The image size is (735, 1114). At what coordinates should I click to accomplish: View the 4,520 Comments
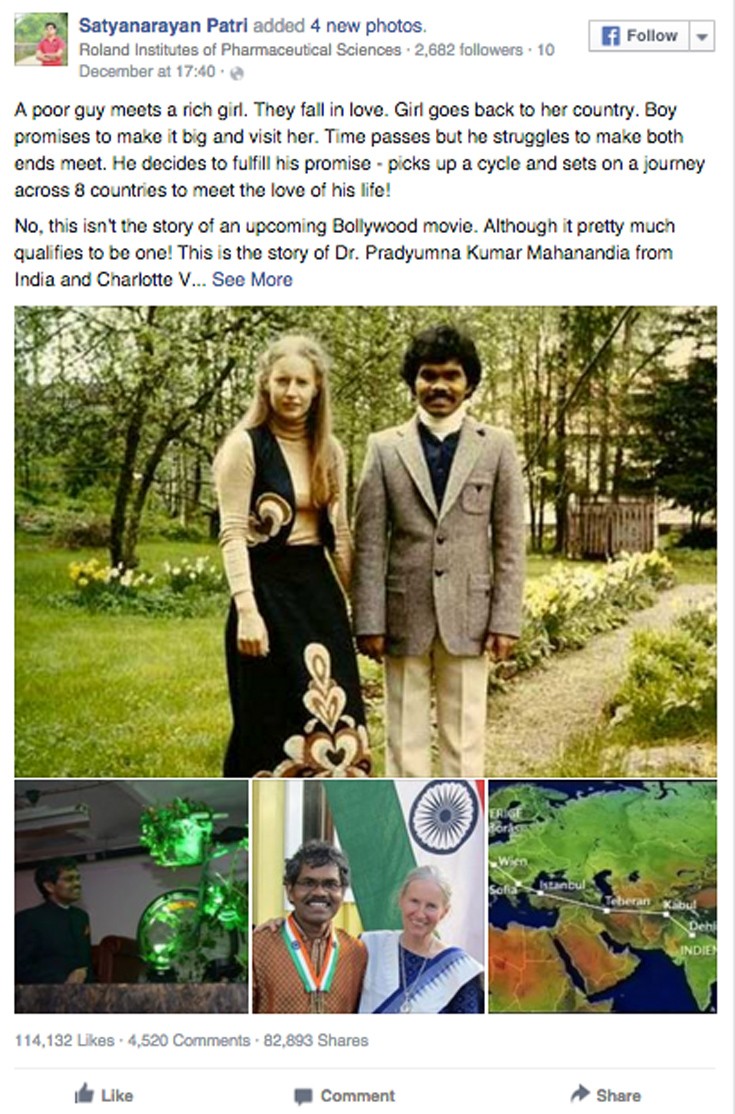pos(189,1040)
